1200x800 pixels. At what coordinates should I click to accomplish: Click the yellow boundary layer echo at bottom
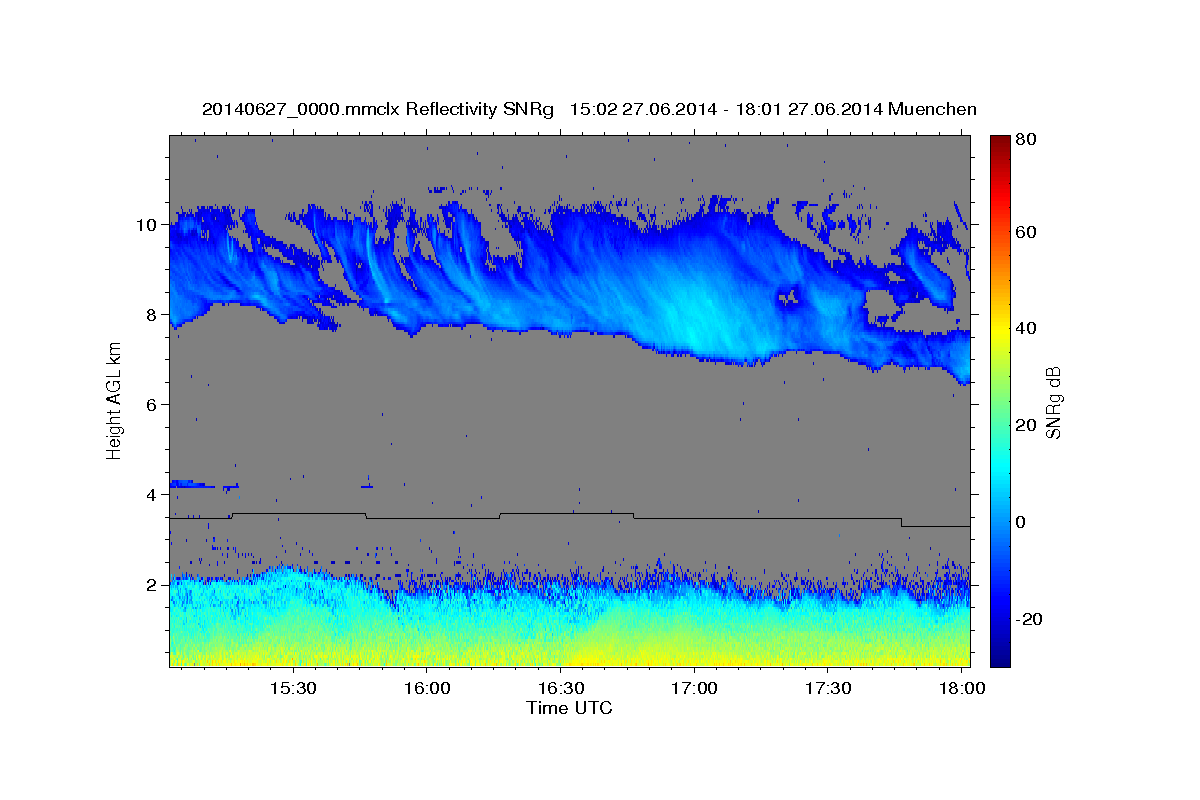(570, 655)
